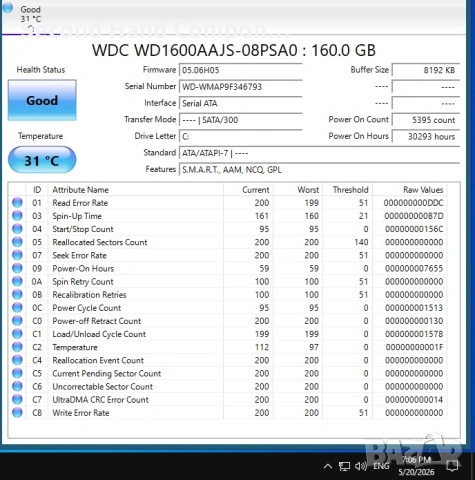Click the threshold value 140

click(x=361, y=242)
